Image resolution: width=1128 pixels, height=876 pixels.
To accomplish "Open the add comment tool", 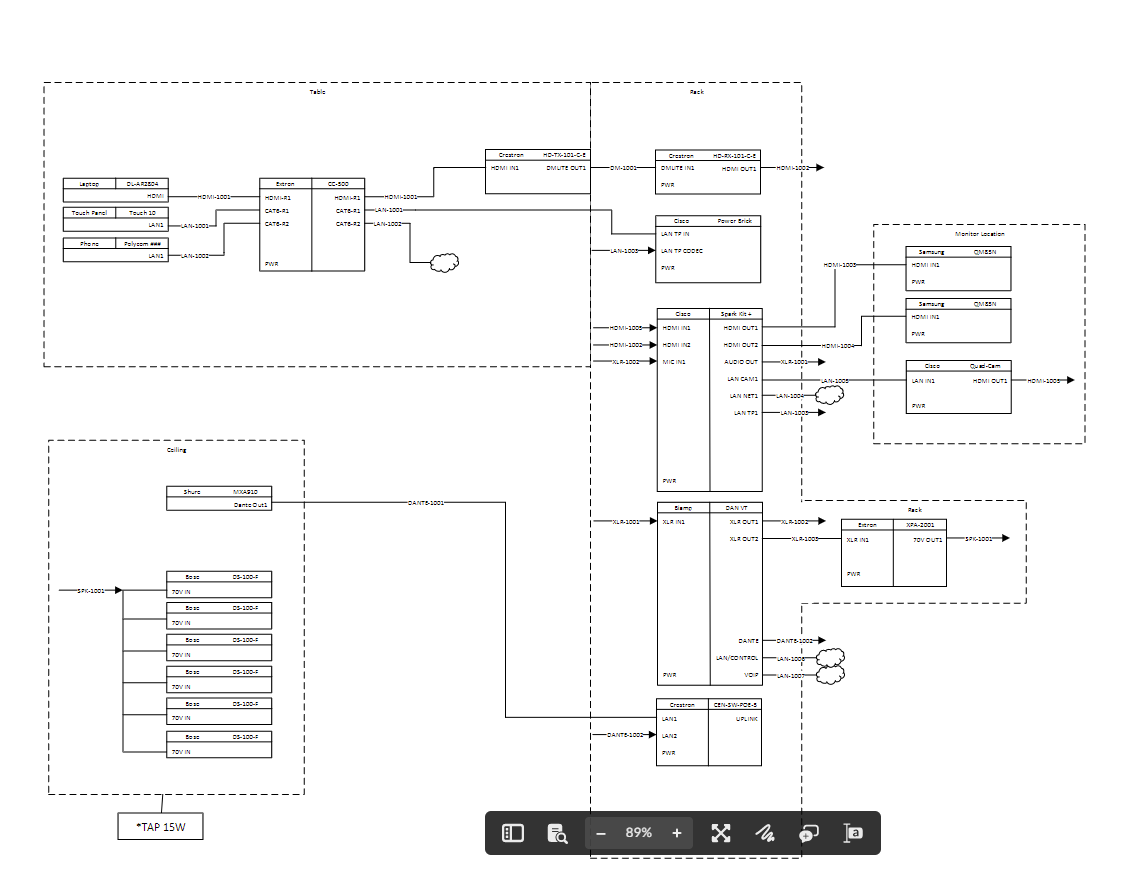I will [x=809, y=832].
